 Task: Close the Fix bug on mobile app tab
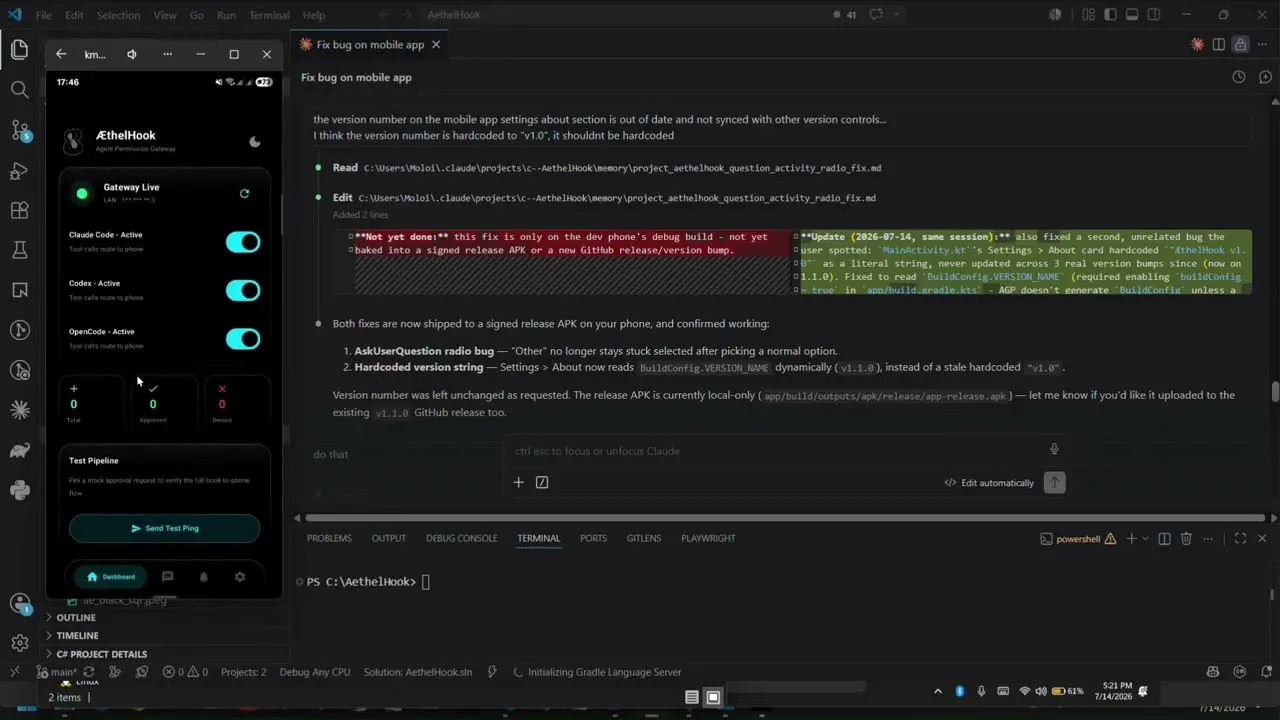(435, 45)
